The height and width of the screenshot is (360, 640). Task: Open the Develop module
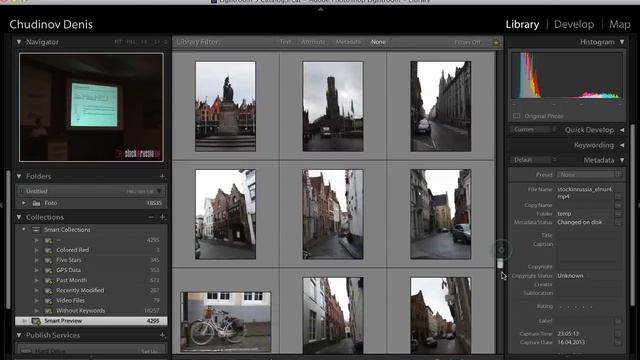[x=574, y=24]
